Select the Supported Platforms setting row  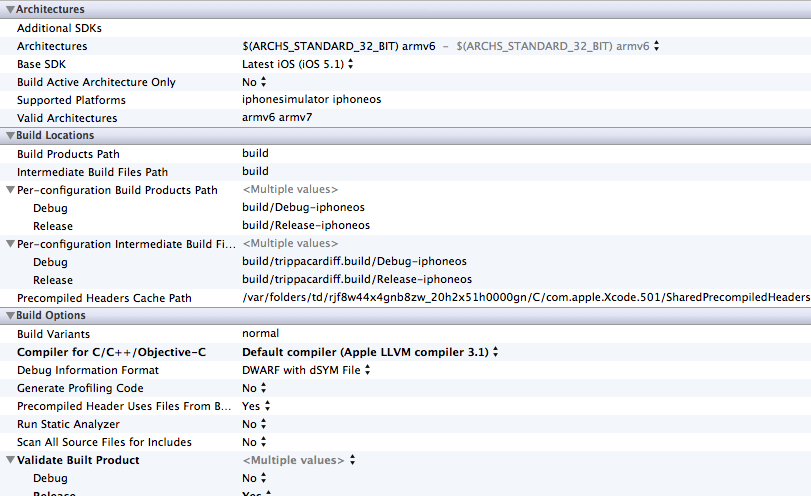(71, 100)
